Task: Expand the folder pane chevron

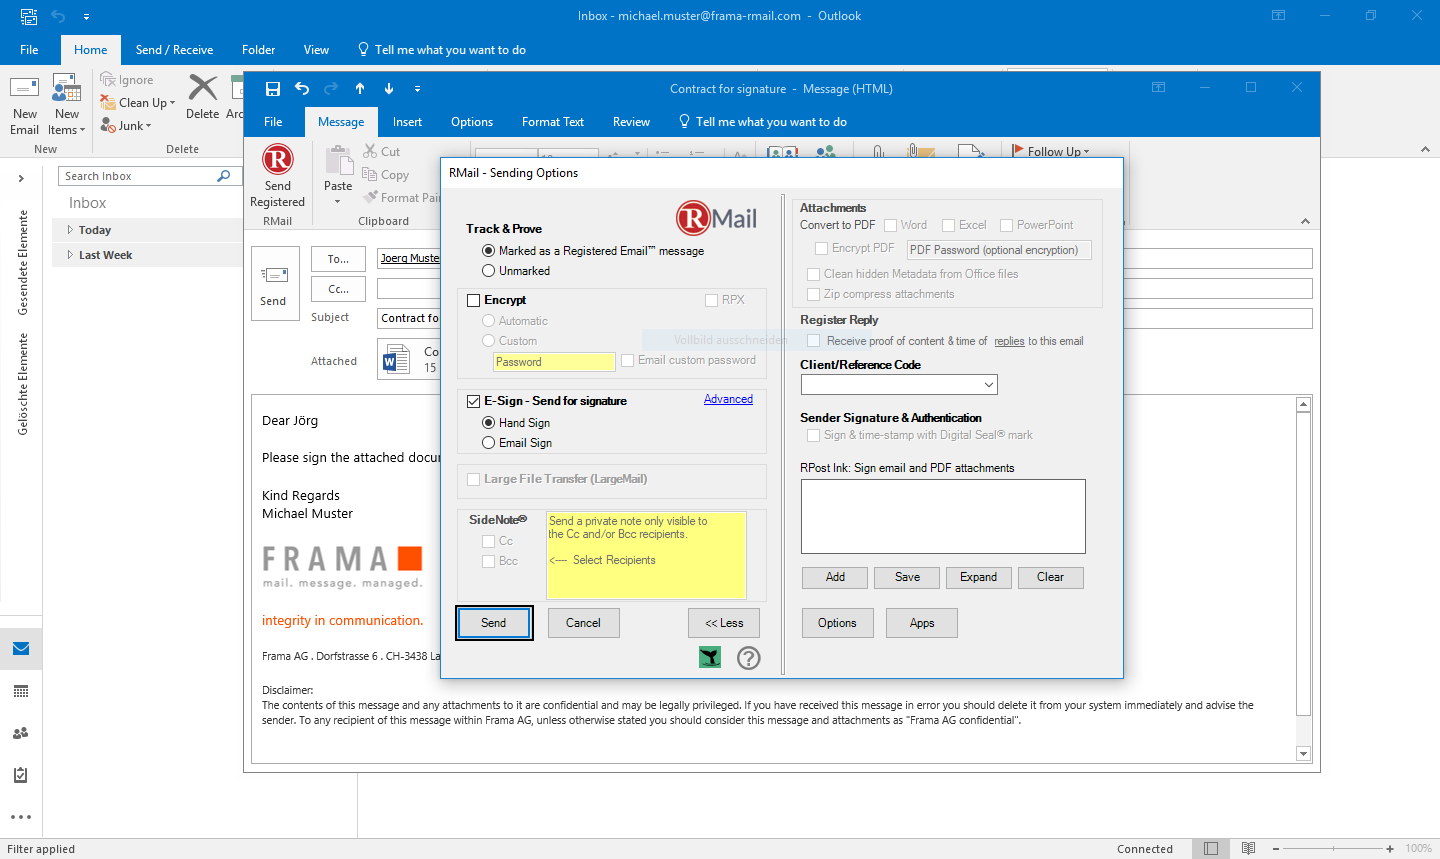Action: 21,179
